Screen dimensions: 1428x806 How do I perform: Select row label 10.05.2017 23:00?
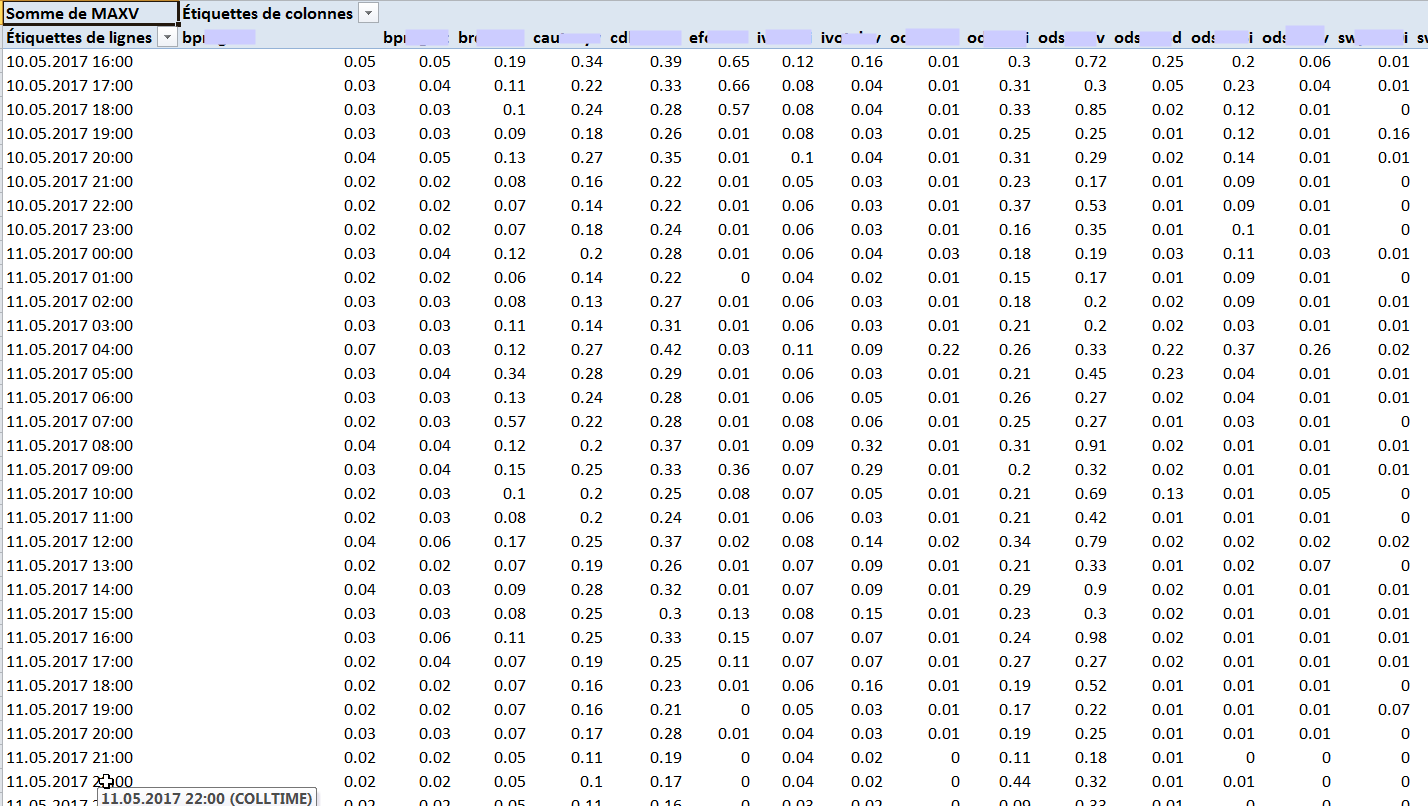pos(70,230)
